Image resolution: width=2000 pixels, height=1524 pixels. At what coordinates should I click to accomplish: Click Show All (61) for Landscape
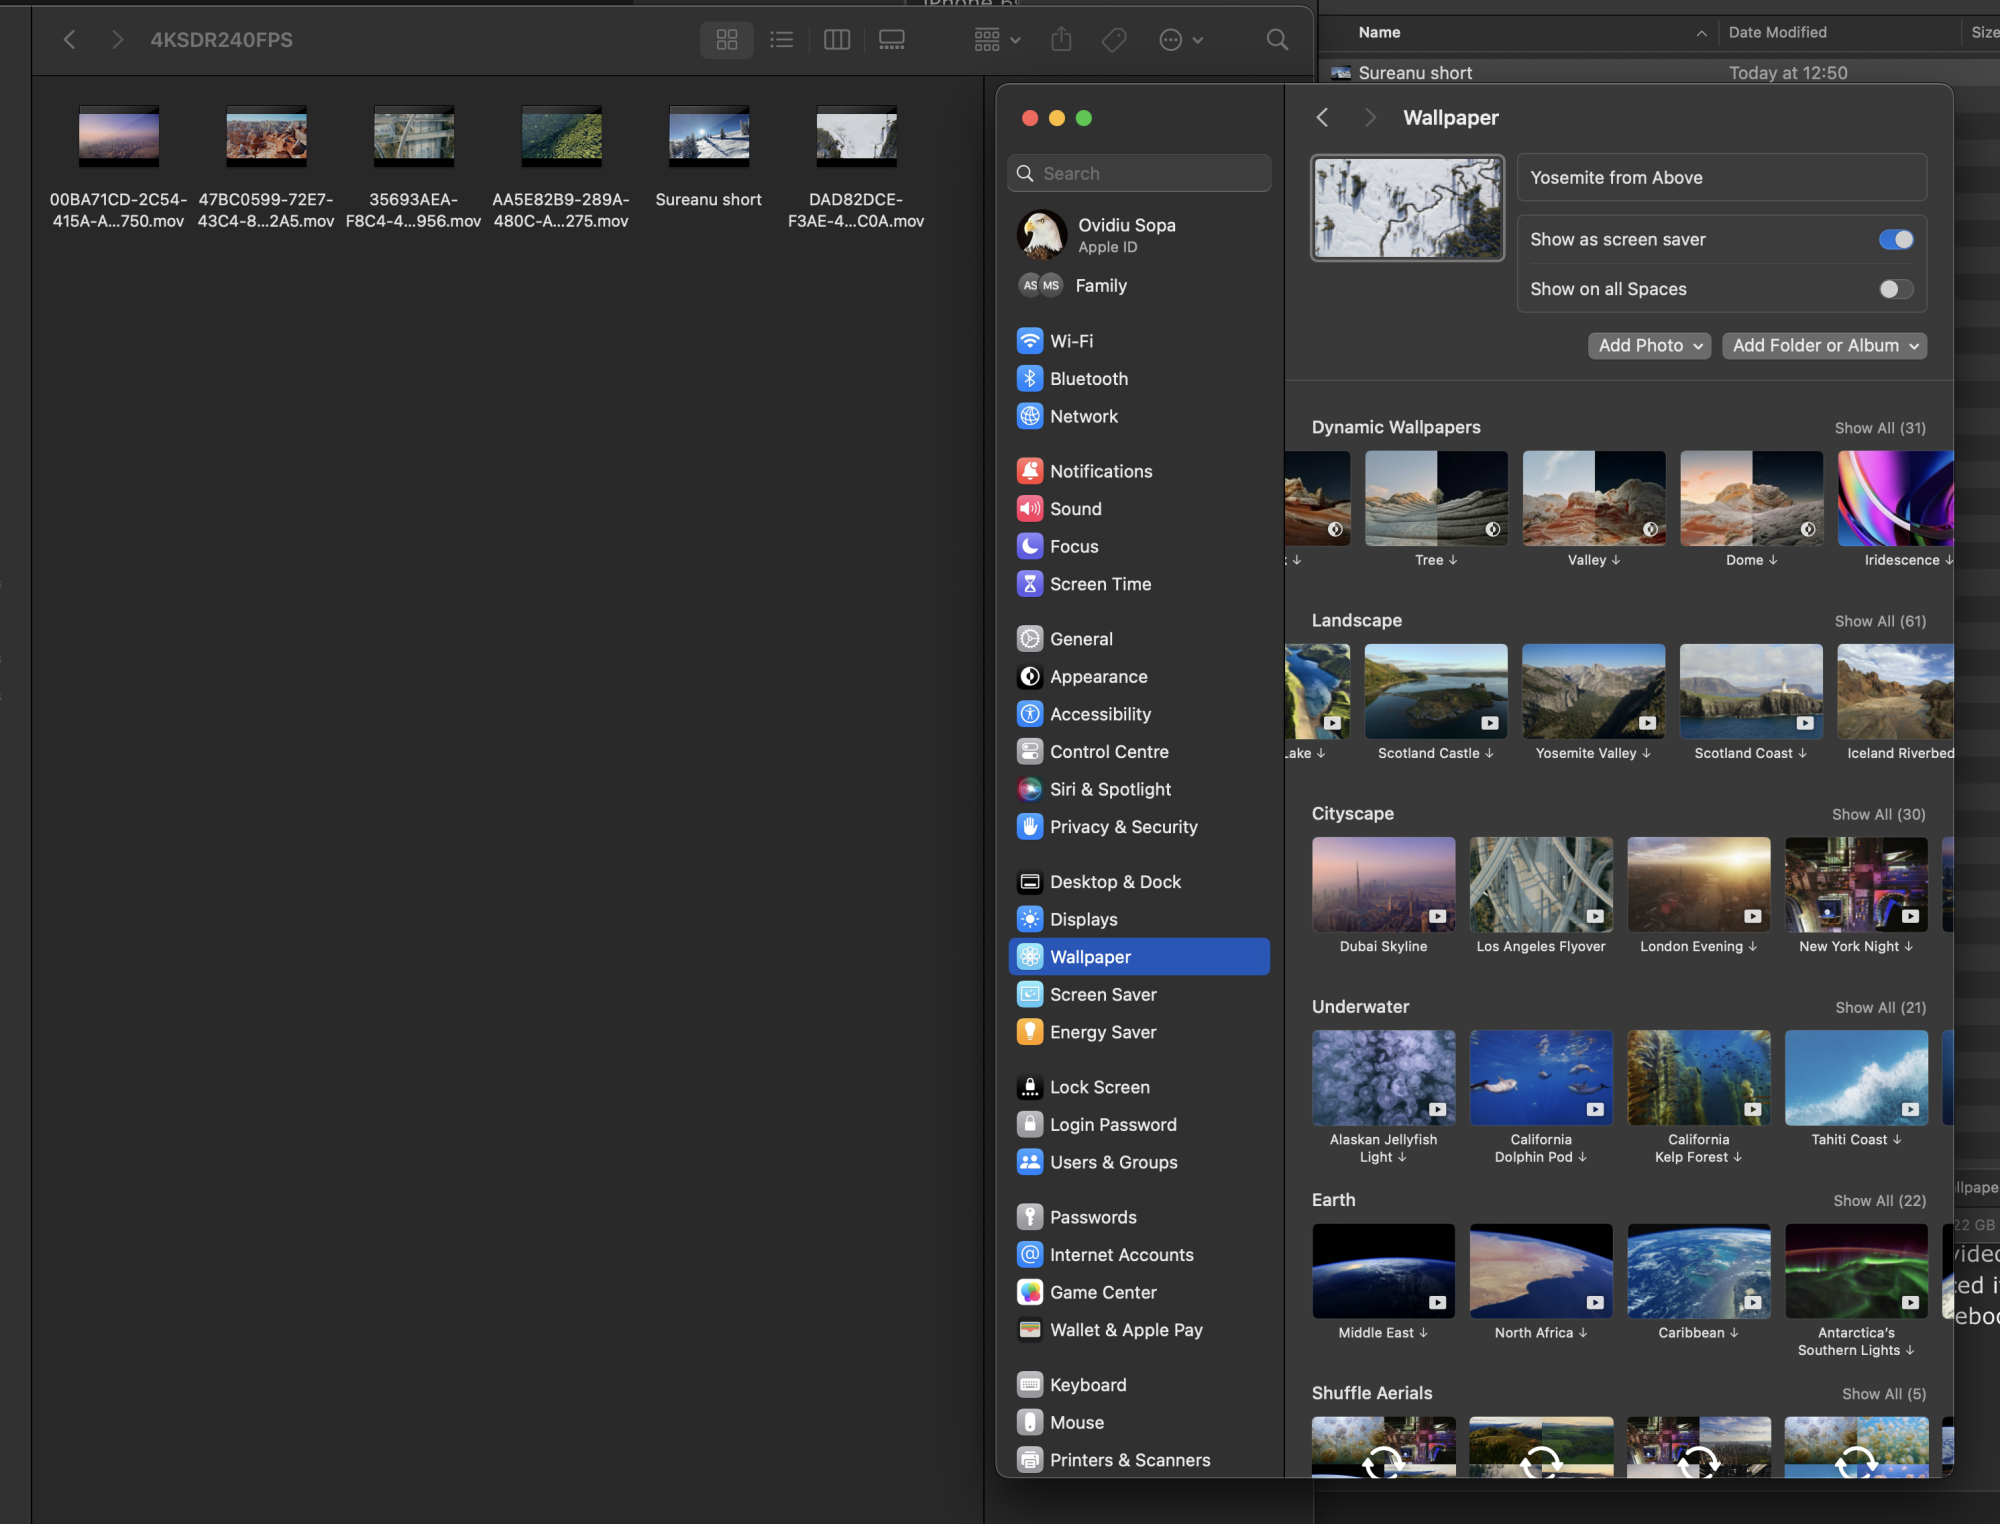(1879, 621)
